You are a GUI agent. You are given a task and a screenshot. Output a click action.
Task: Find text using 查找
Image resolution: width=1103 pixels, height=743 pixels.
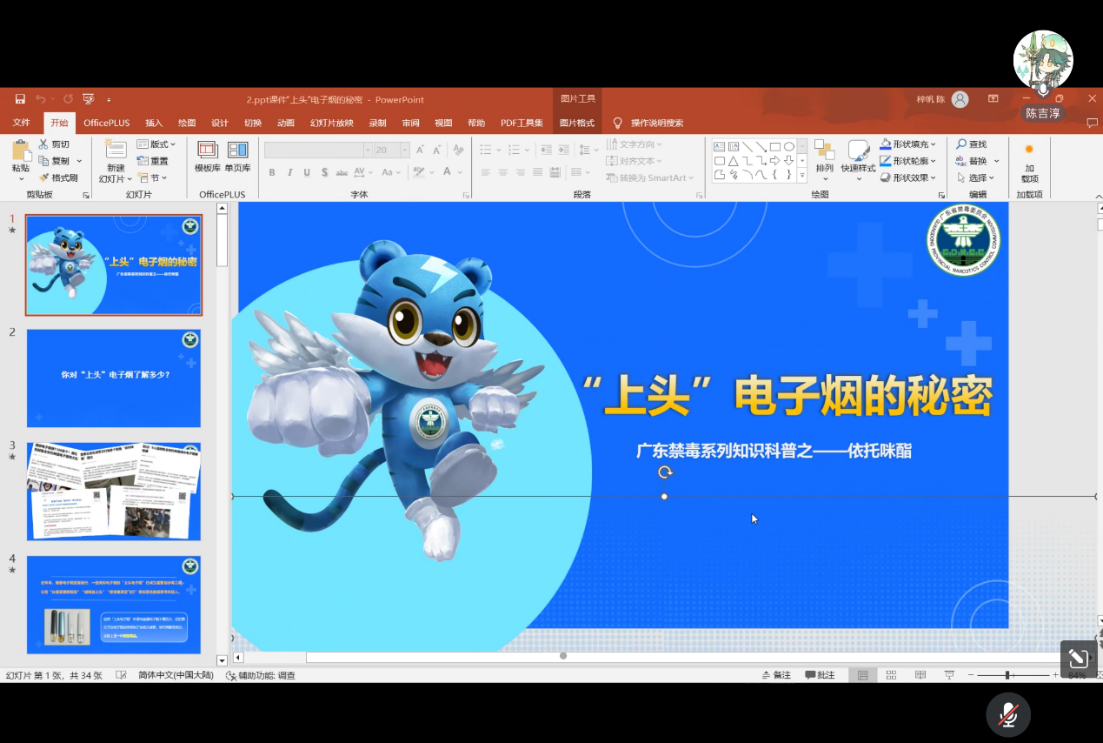tap(971, 144)
